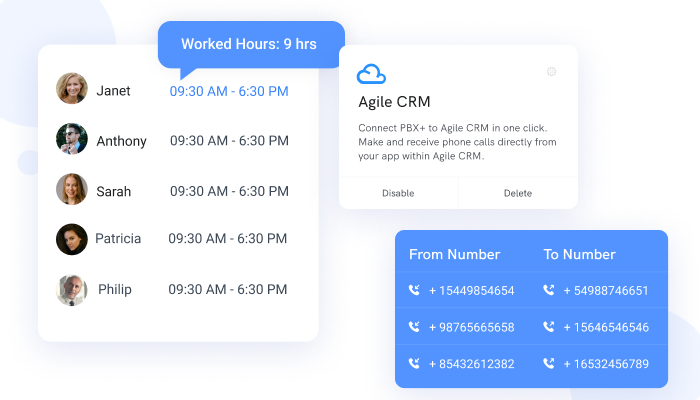Click incoming call icon beside +15449854654
The height and width of the screenshot is (400, 700).
pos(414,290)
